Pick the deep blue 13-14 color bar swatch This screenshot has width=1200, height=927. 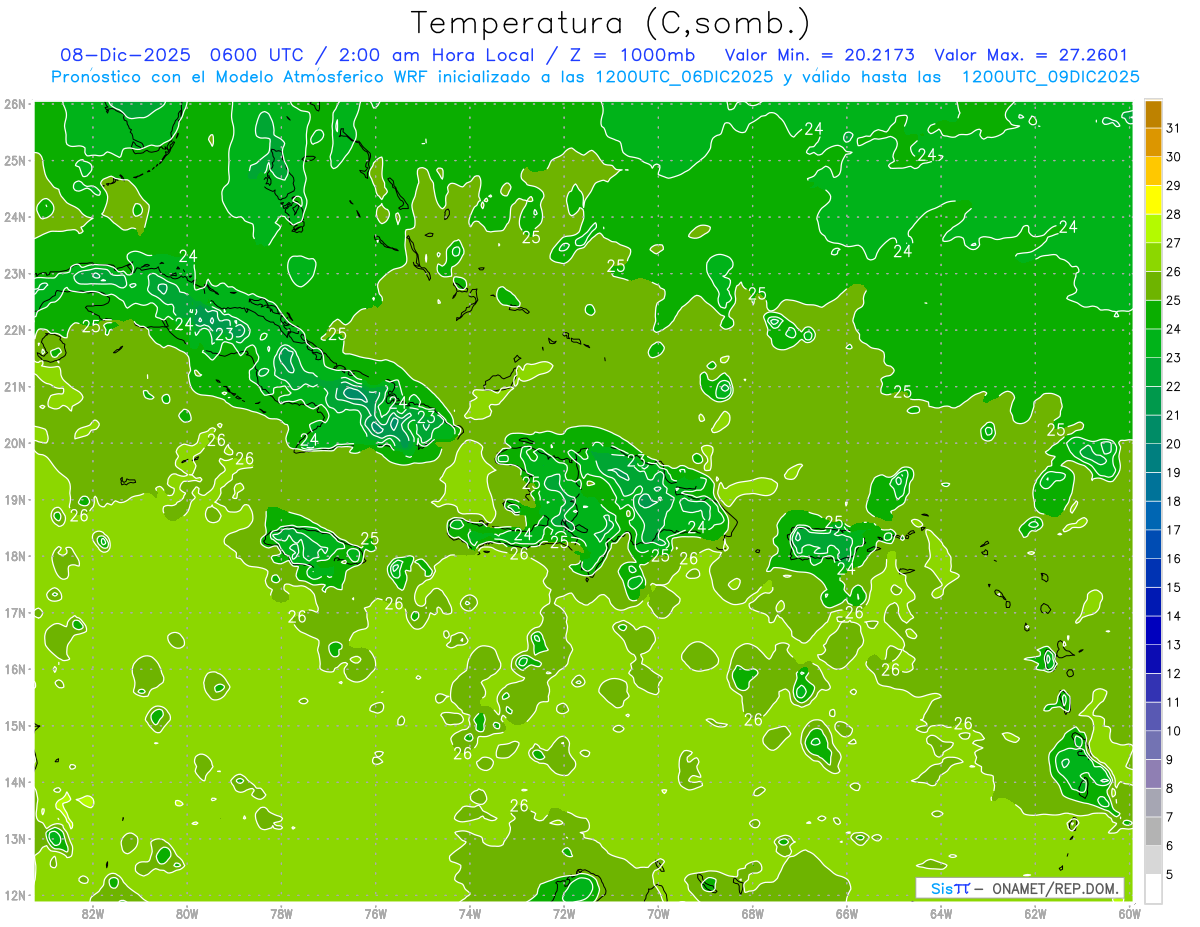1153,631
